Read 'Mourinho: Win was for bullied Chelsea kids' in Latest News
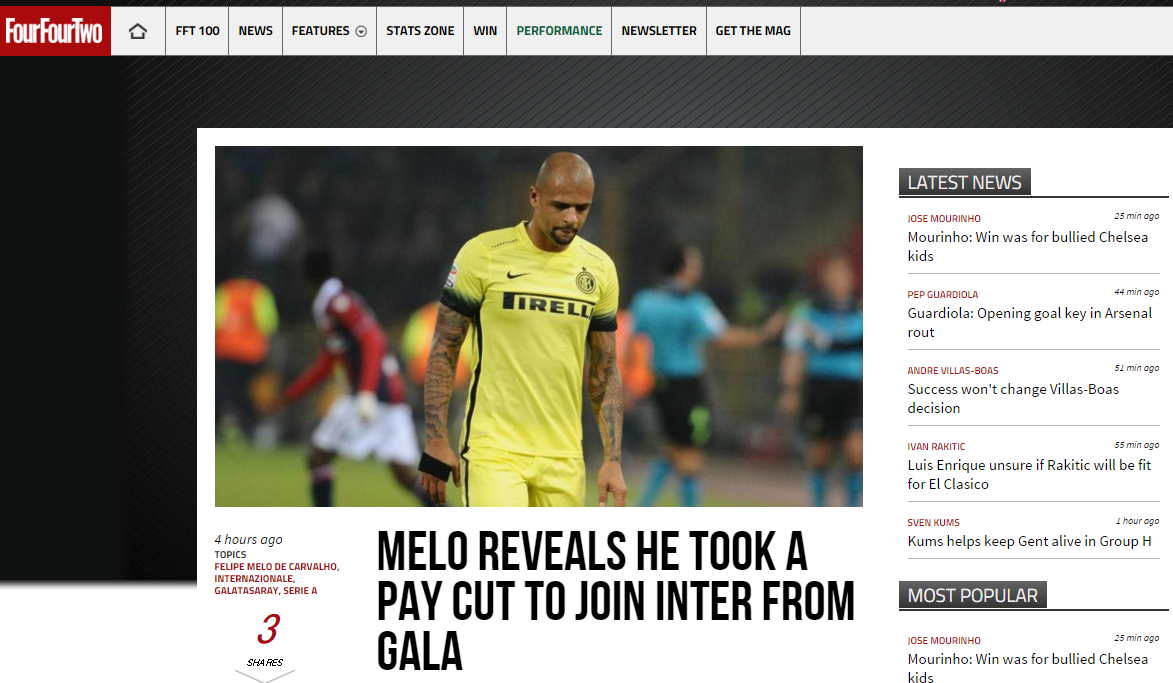Viewport: 1173px width, 683px height. pos(1027,246)
